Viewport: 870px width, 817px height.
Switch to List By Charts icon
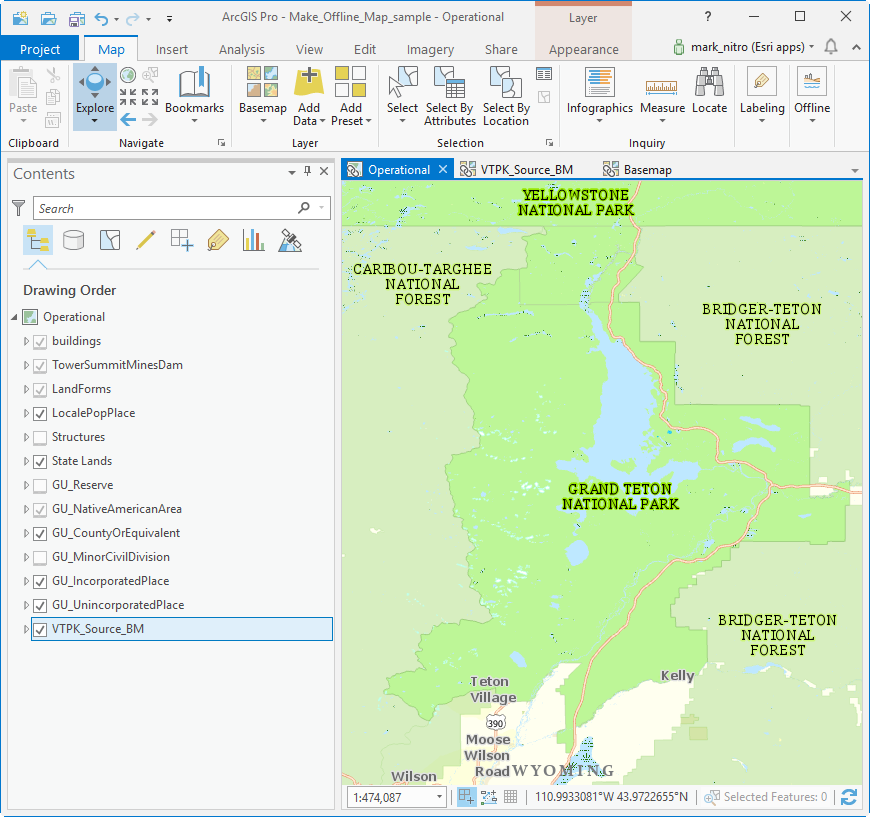(254, 240)
